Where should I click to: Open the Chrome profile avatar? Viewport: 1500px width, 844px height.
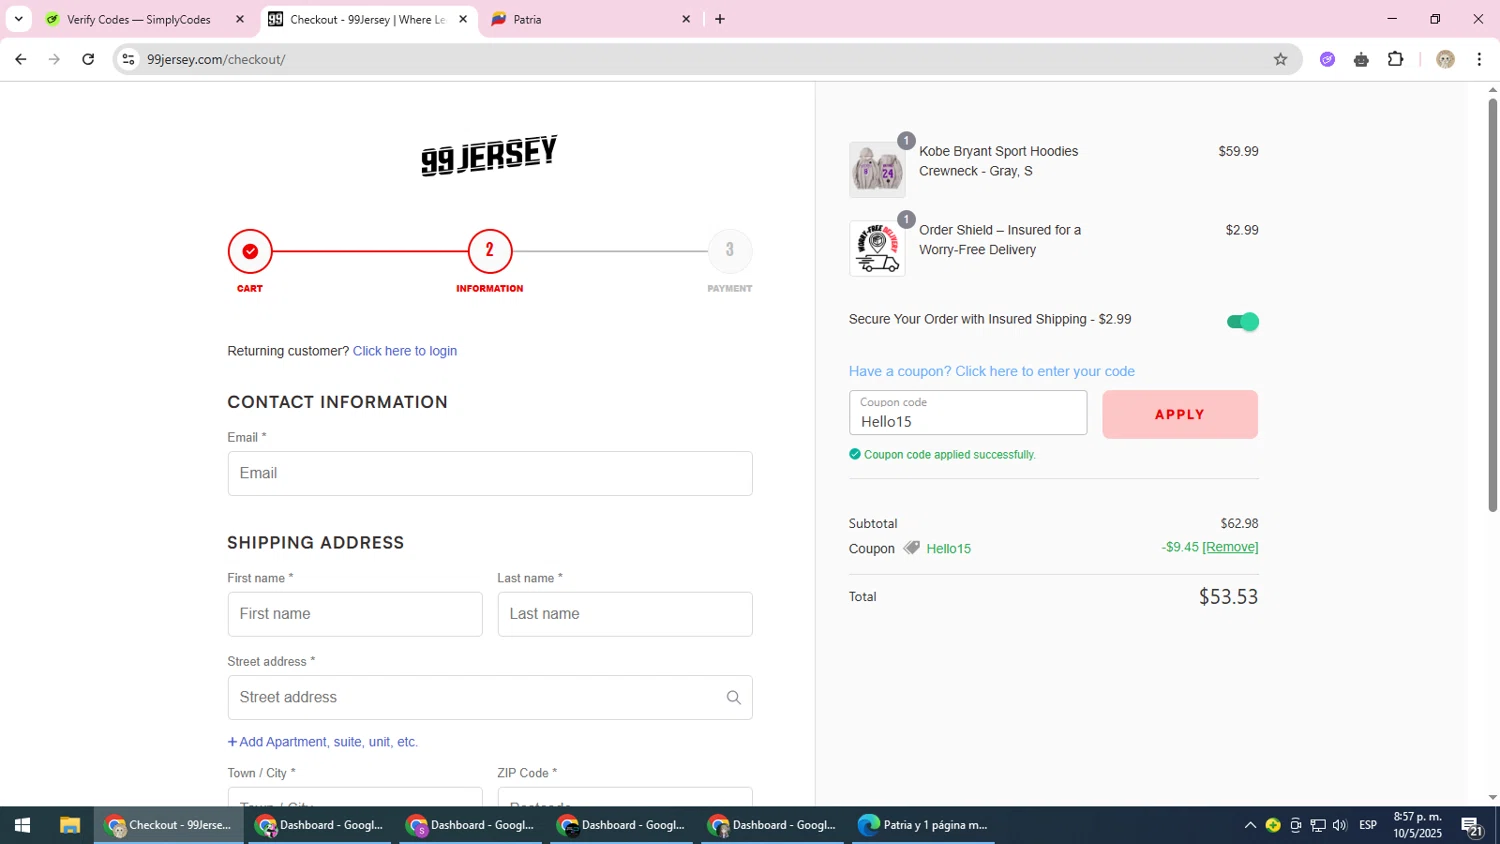tap(1445, 59)
